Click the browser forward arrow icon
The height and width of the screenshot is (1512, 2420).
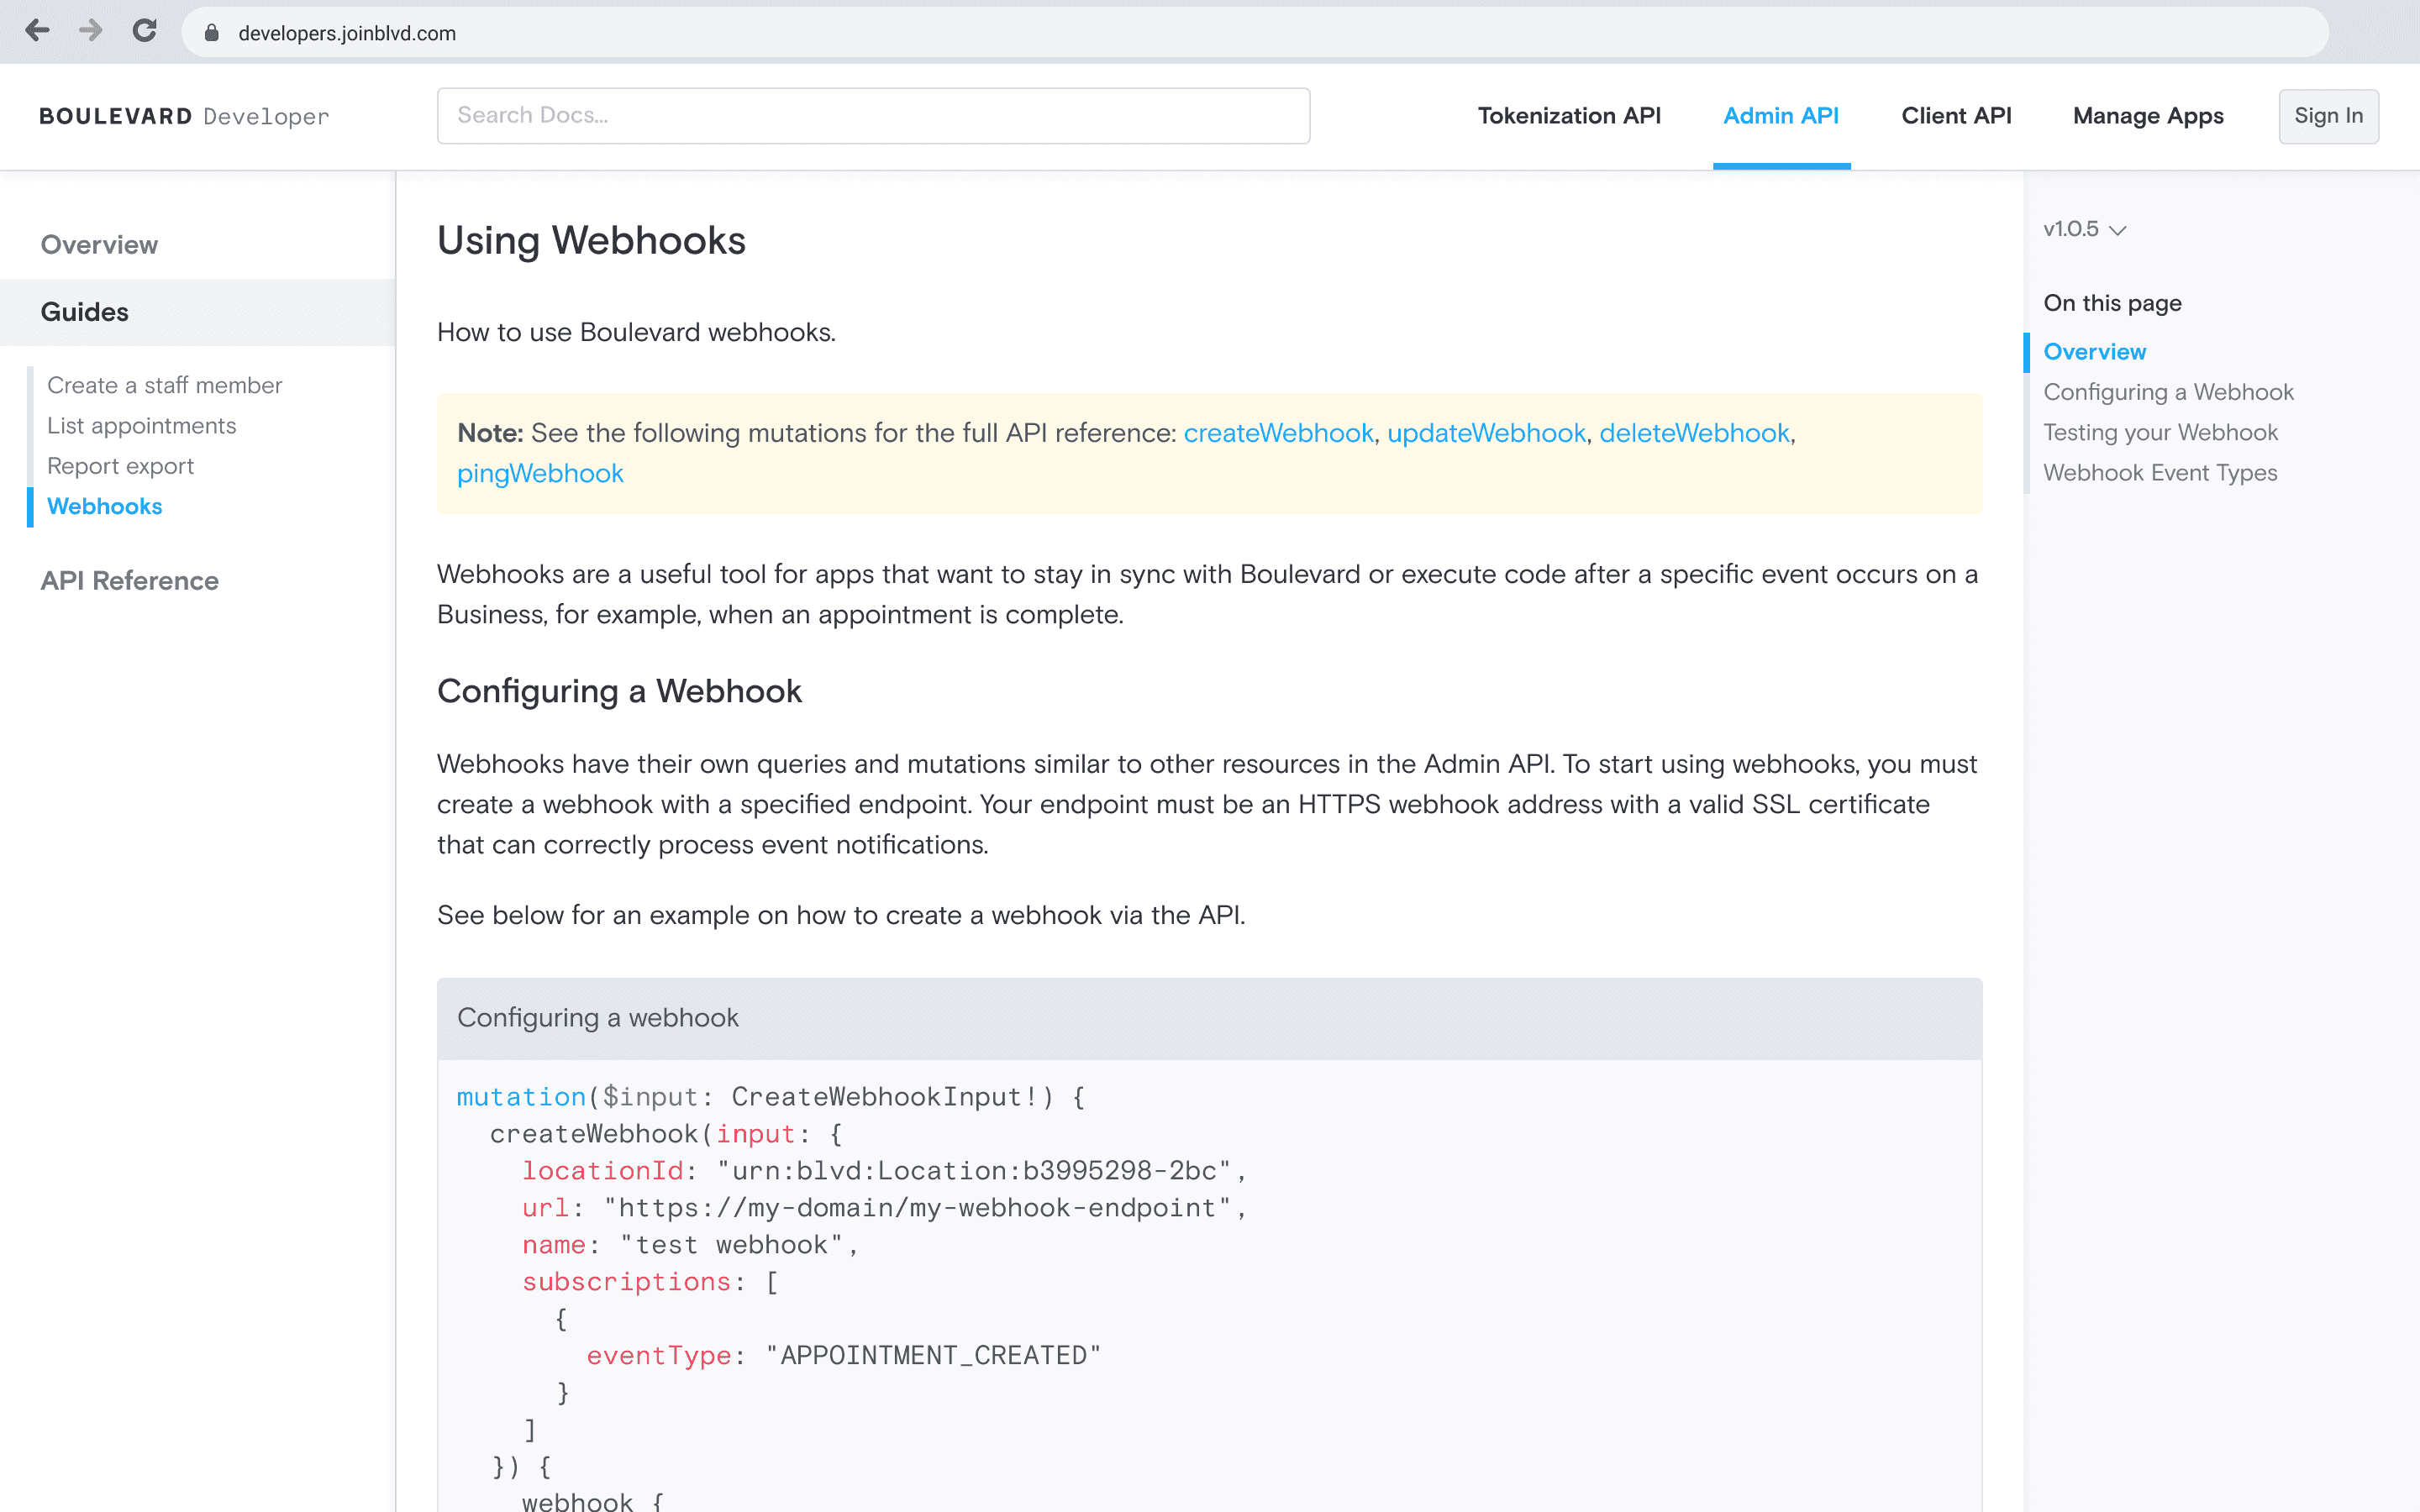click(x=91, y=32)
